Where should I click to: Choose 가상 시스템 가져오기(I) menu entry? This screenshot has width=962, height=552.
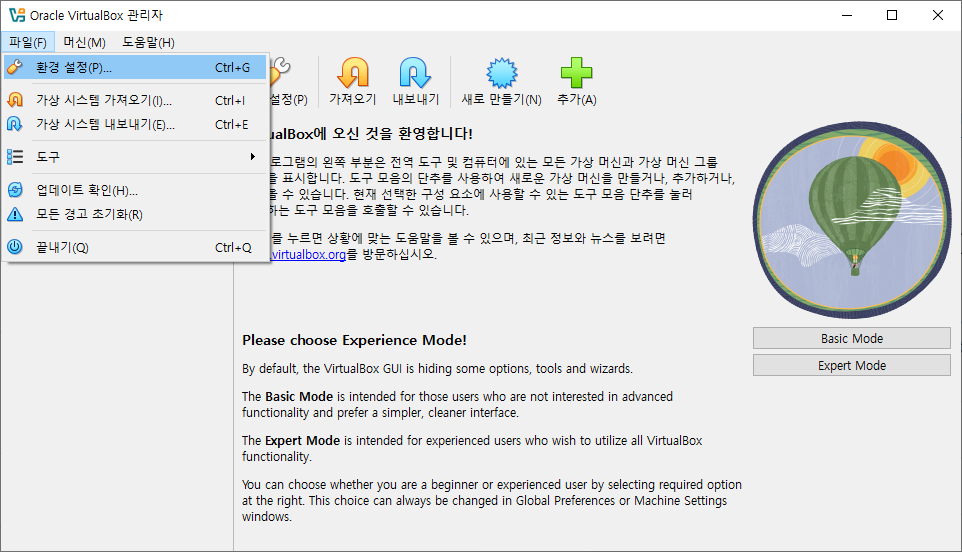coord(135,100)
